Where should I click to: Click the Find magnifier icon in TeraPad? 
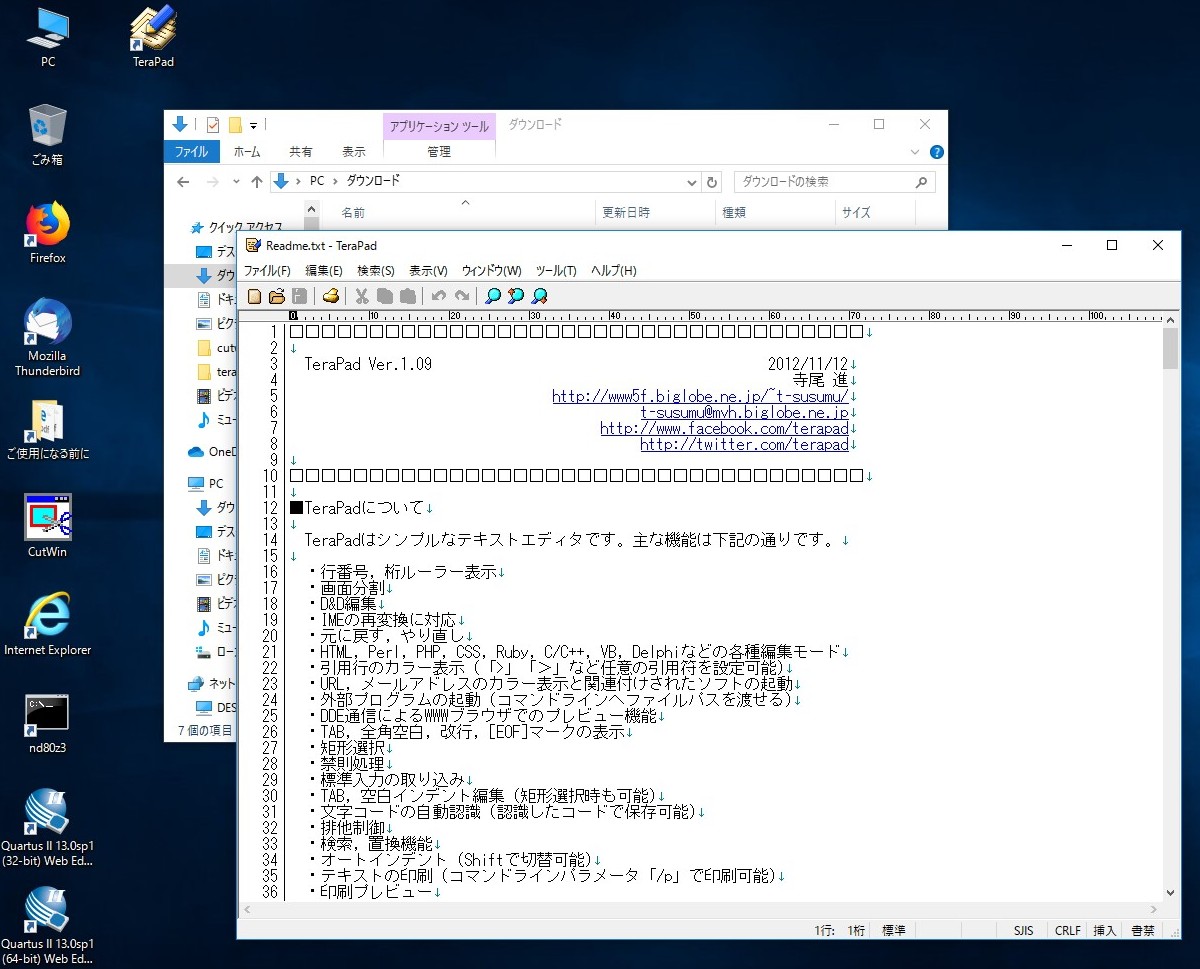(x=492, y=296)
